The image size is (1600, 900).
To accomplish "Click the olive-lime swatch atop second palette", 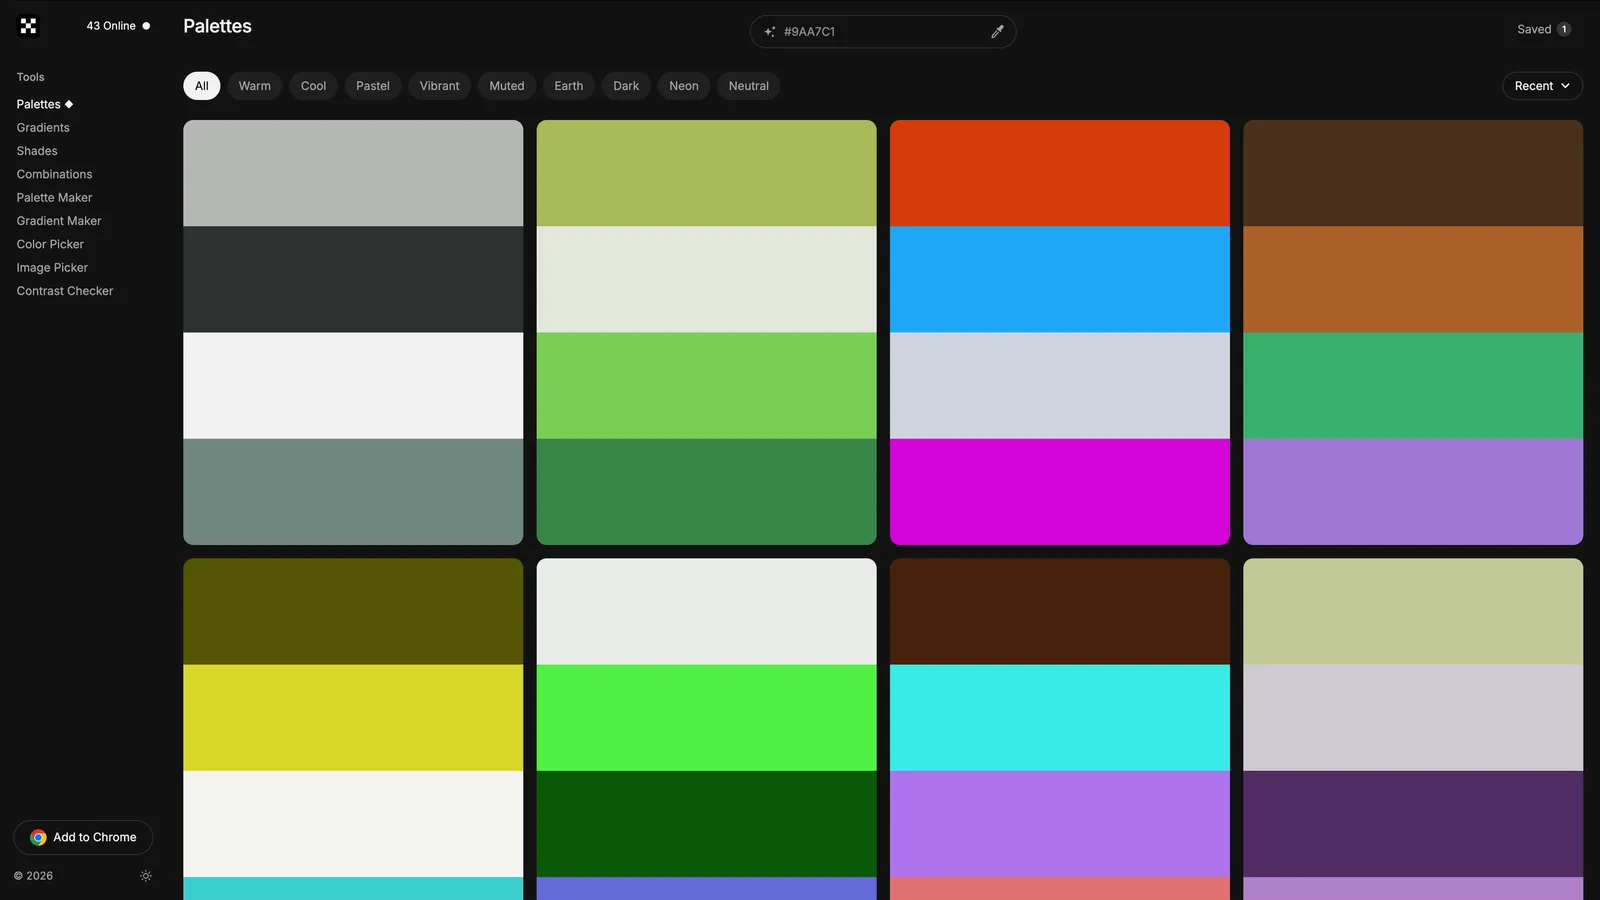I will (707, 173).
